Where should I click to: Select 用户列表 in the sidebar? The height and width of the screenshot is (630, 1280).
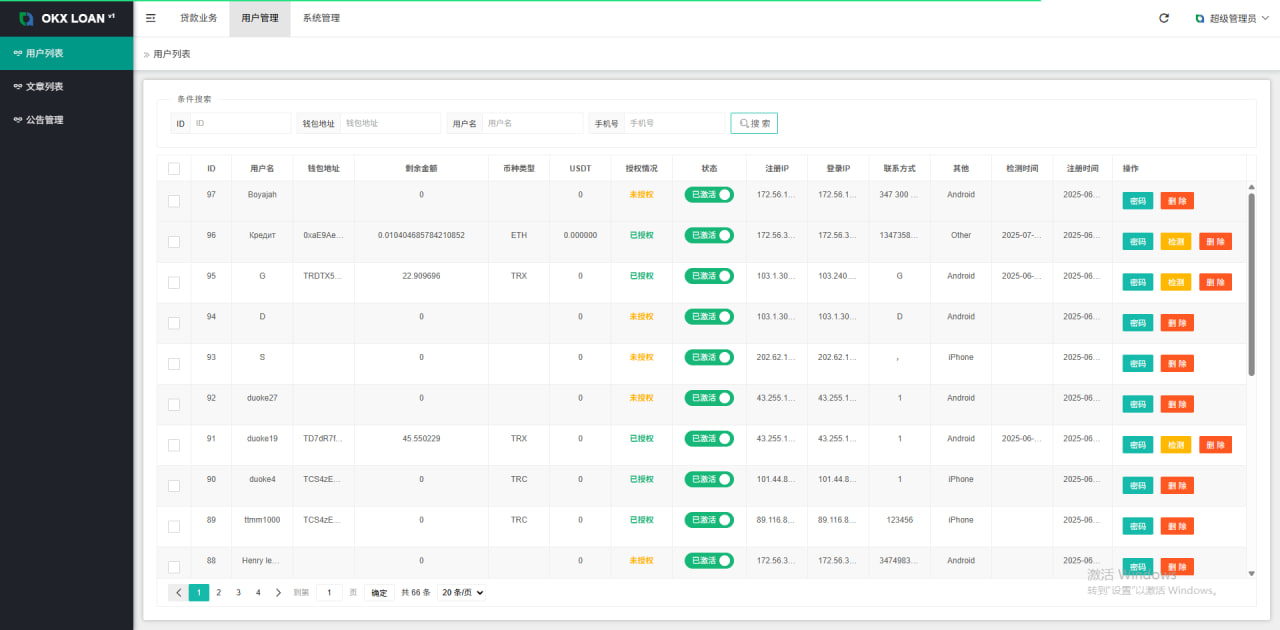click(x=66, y=53)
